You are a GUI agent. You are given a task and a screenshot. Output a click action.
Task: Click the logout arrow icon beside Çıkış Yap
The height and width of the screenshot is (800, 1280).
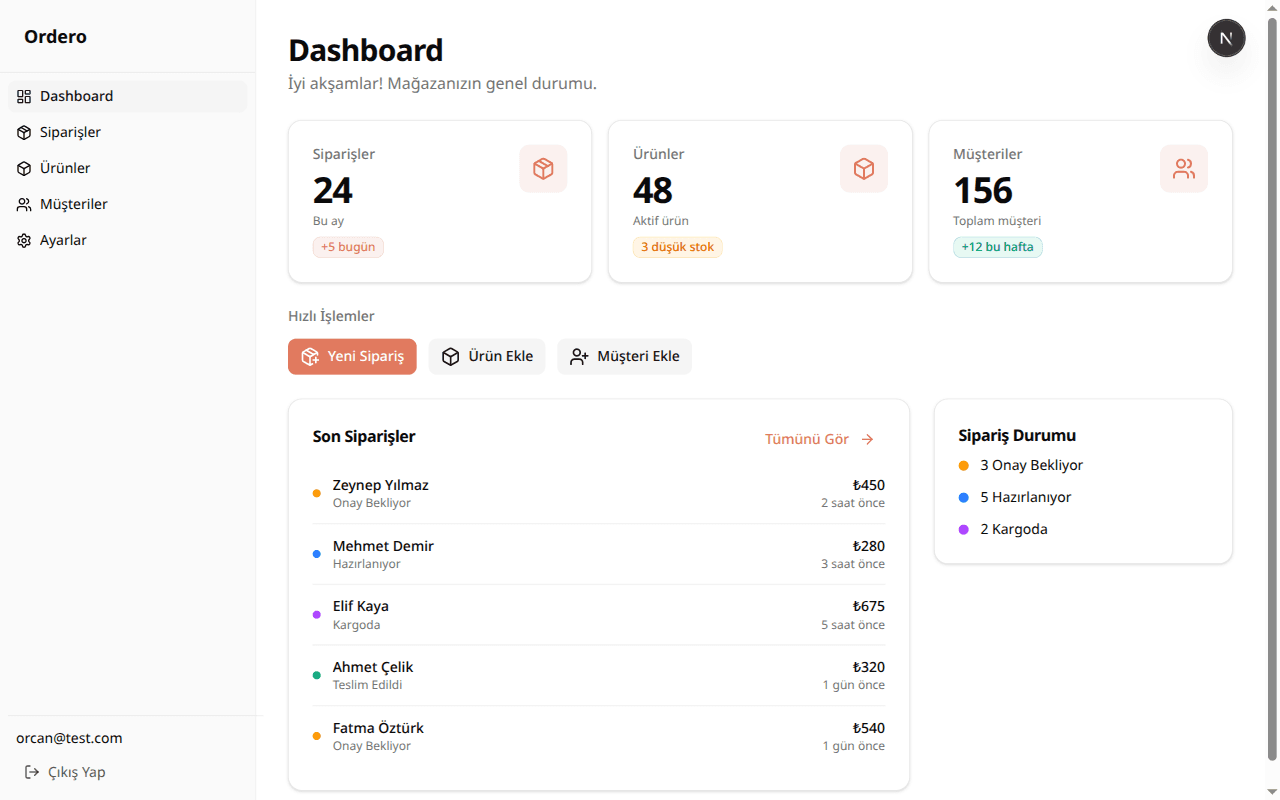pyautogui.click(x=32, y=772)
